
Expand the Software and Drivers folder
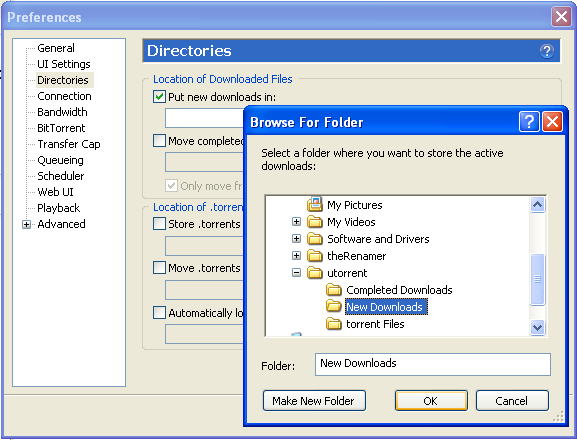(x=296, y=238)
